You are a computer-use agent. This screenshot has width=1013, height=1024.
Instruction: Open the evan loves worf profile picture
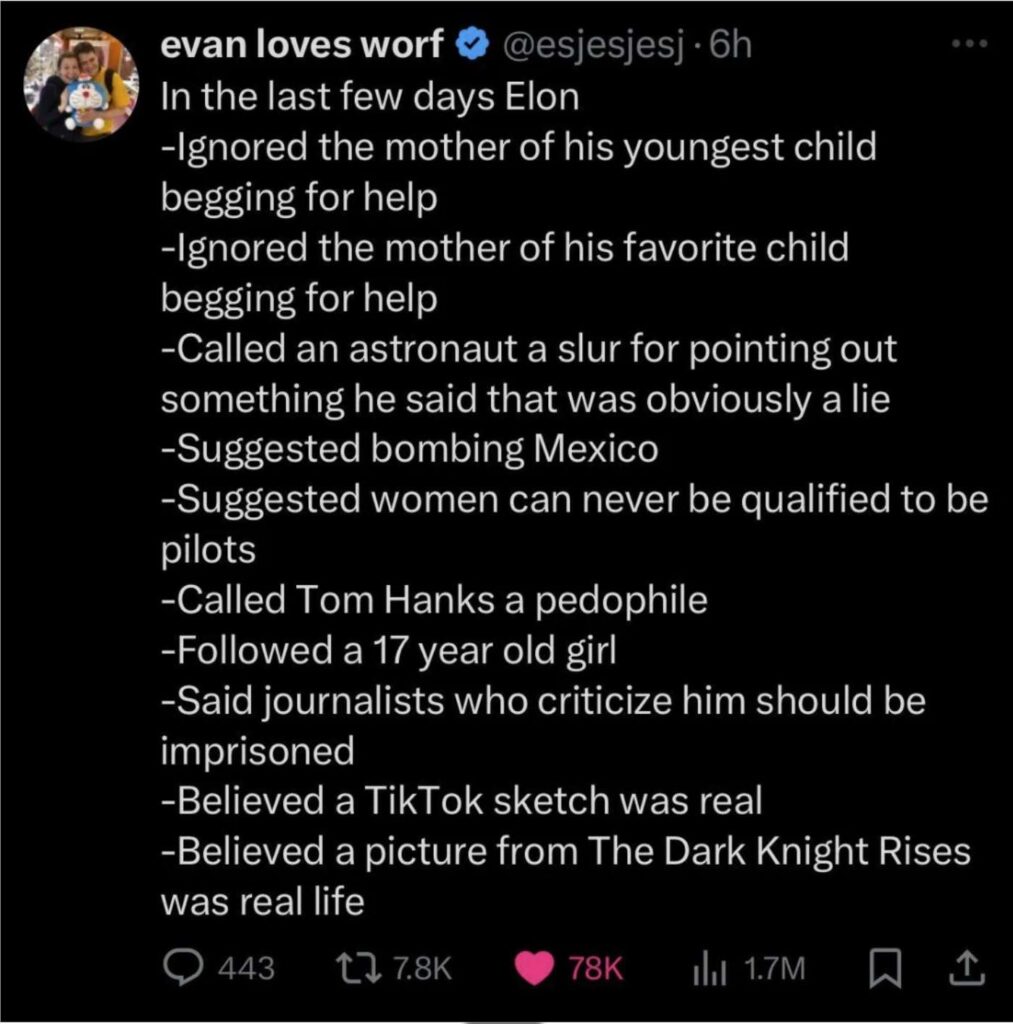[x=84, y=84]
